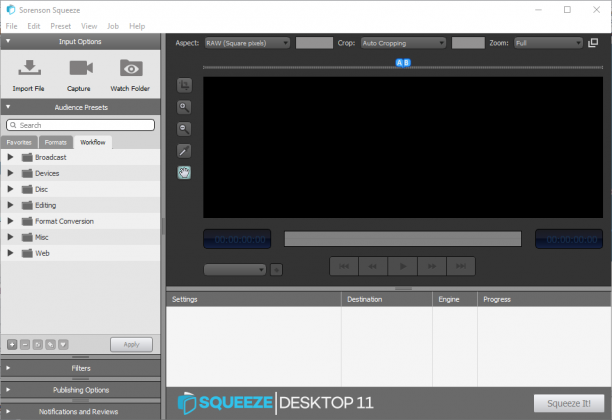612x420 pixels.
Task: Click the Apply button
Action: 131,345
